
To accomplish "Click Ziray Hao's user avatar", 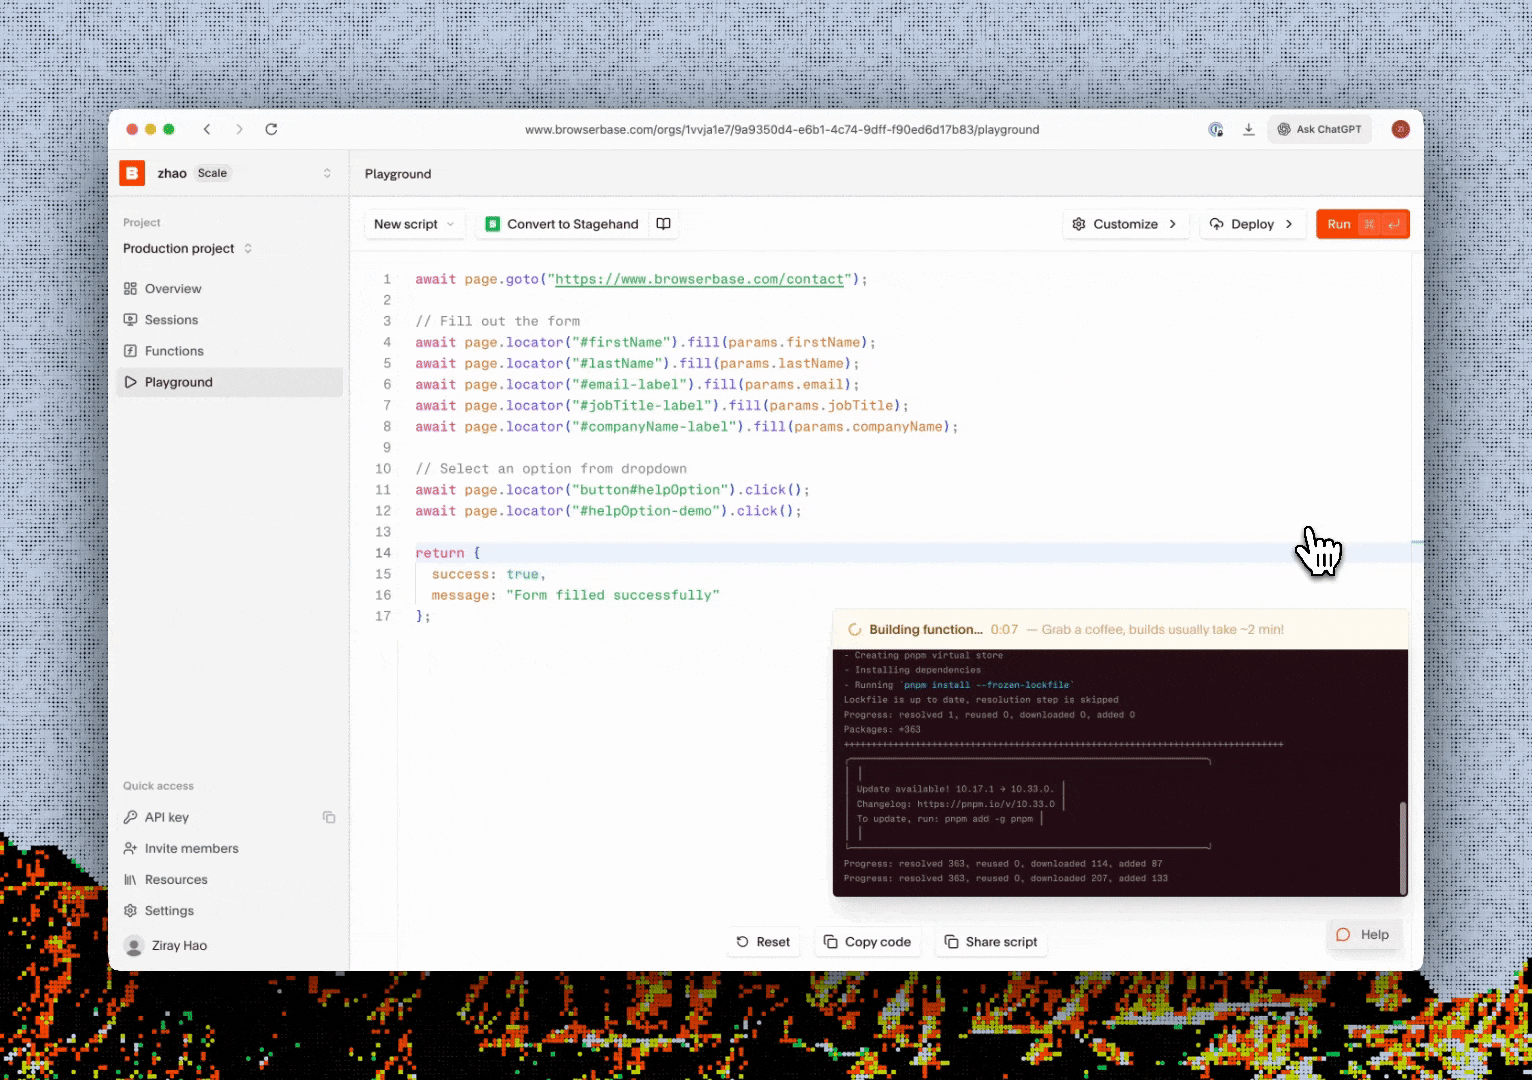I will tap(133, 945).
